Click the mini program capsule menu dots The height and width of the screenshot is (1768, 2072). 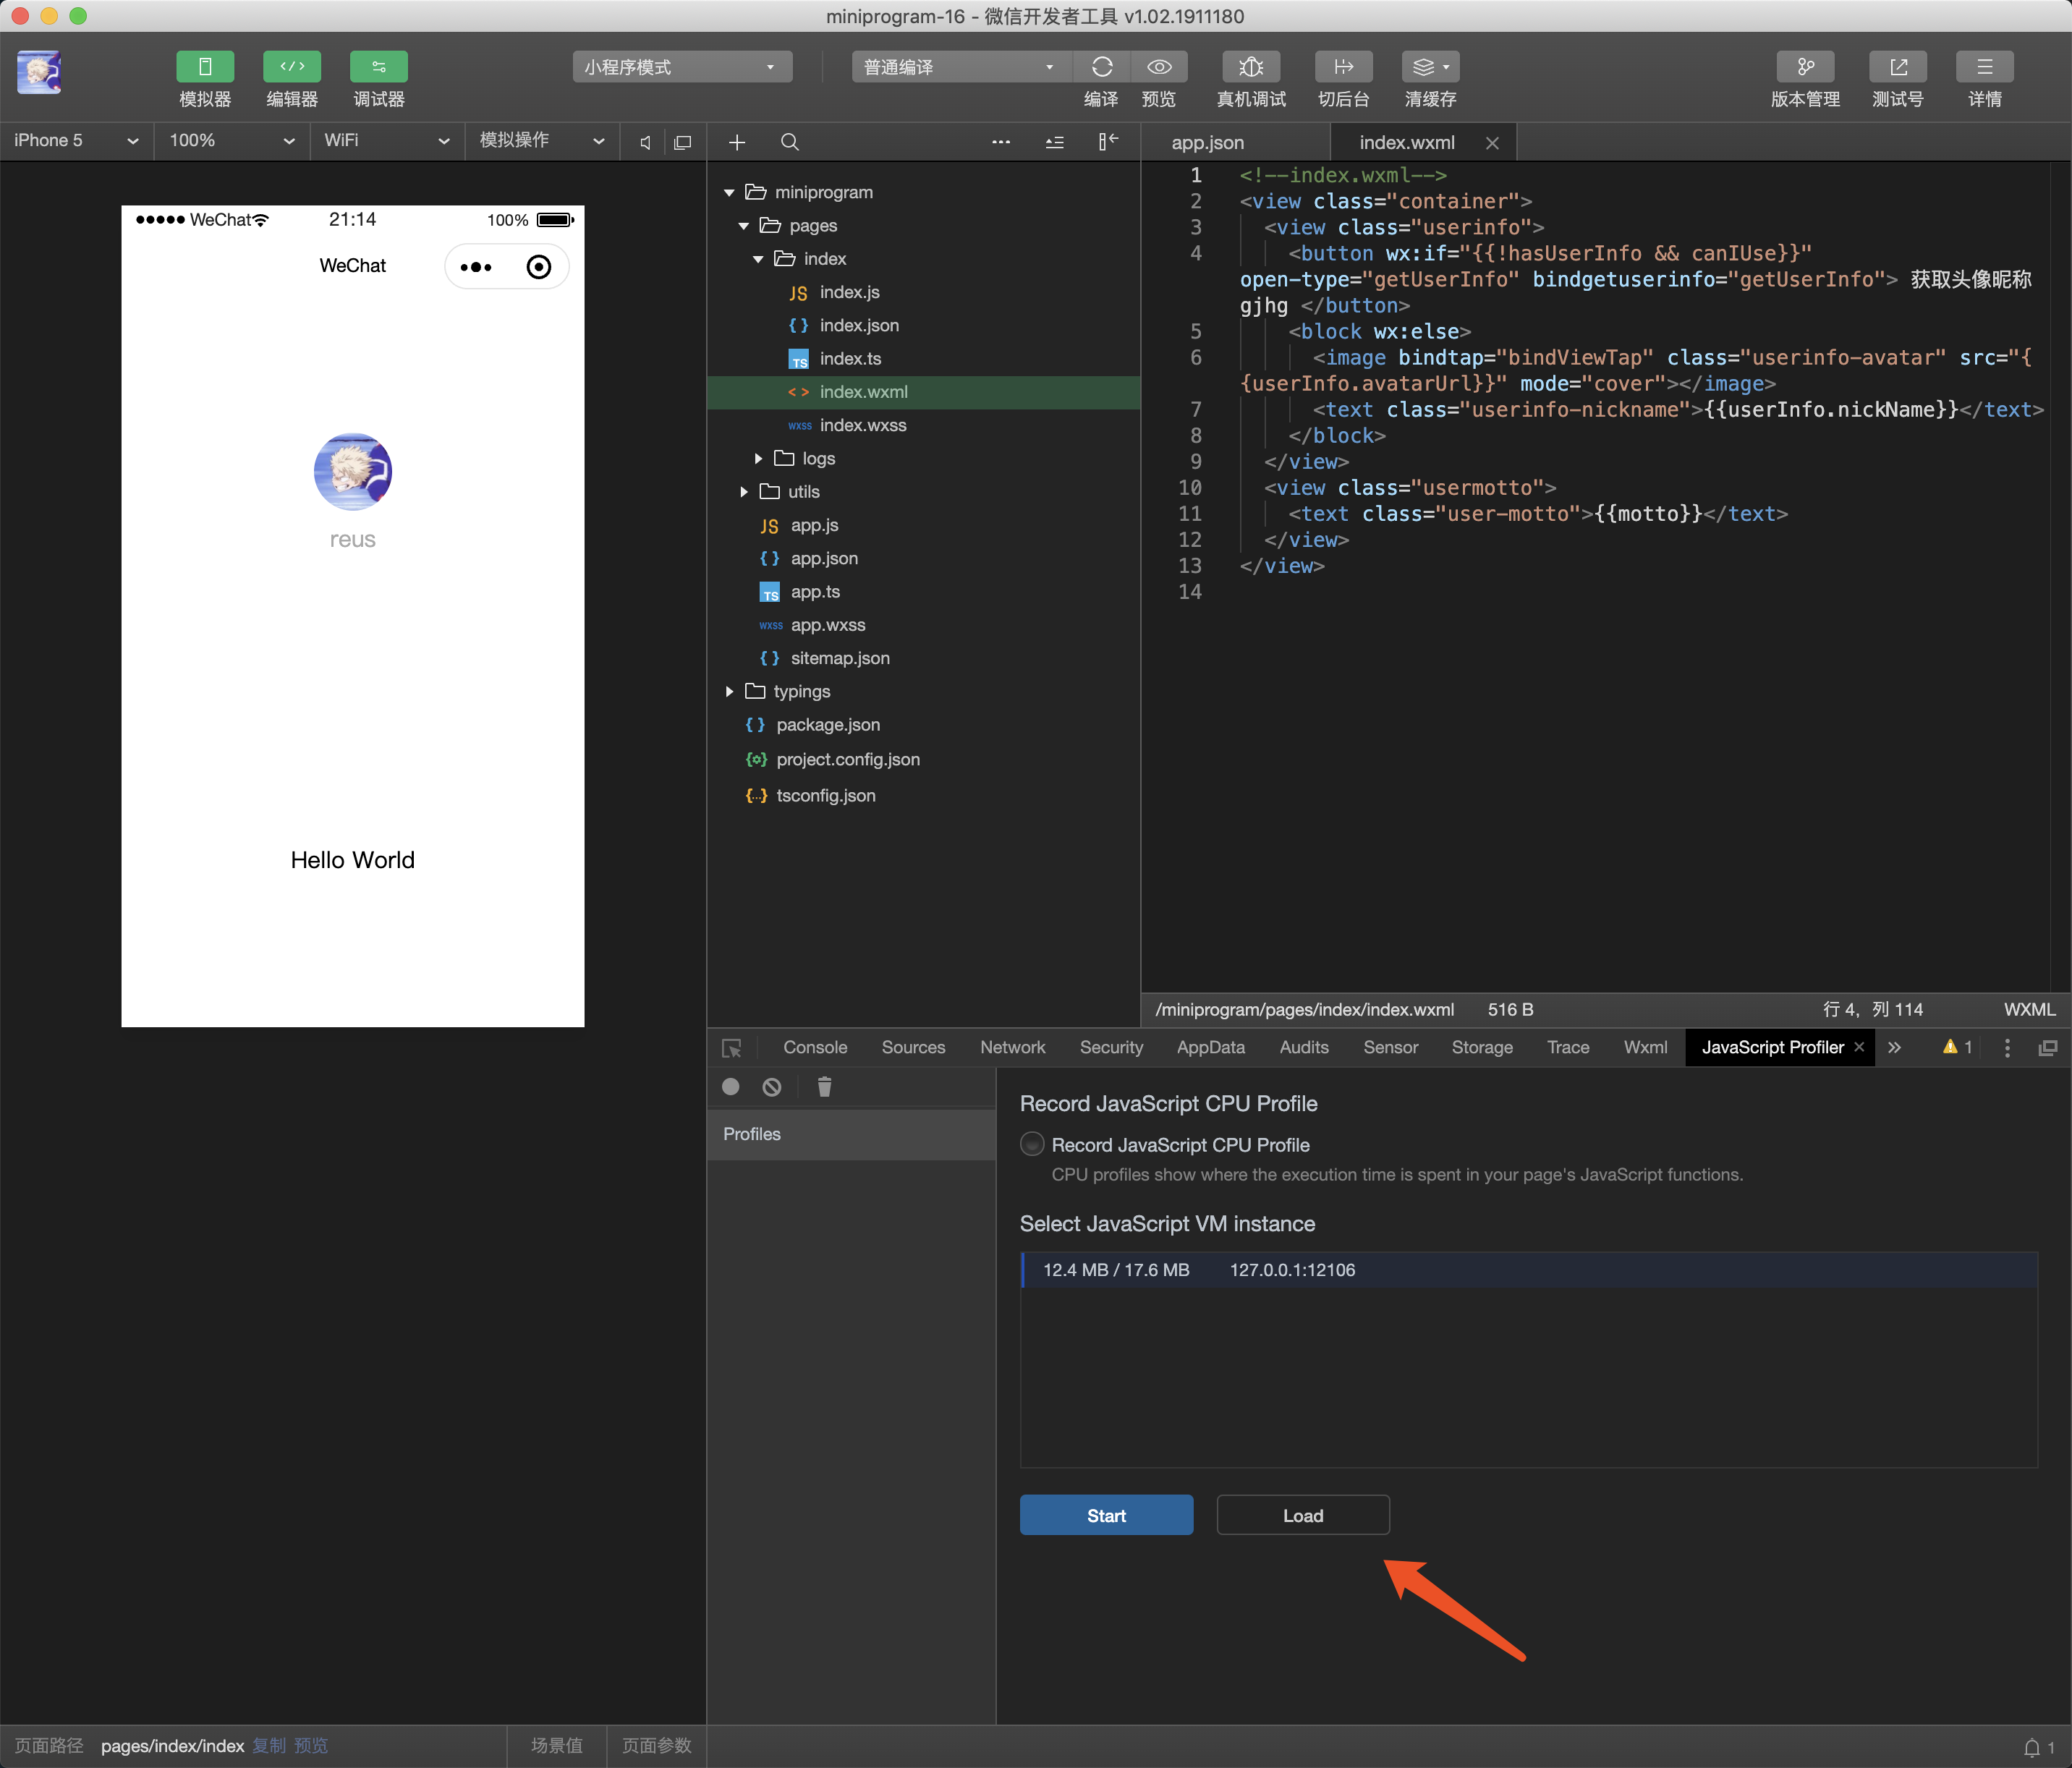tap(476, 267)
